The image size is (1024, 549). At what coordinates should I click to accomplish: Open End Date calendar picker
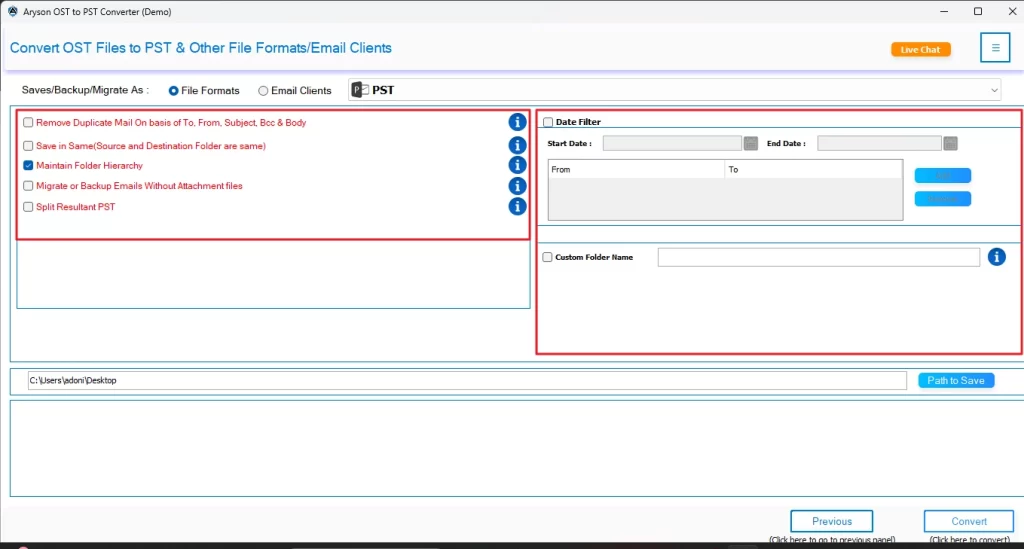pyautogui.click(x=950, y=144)
